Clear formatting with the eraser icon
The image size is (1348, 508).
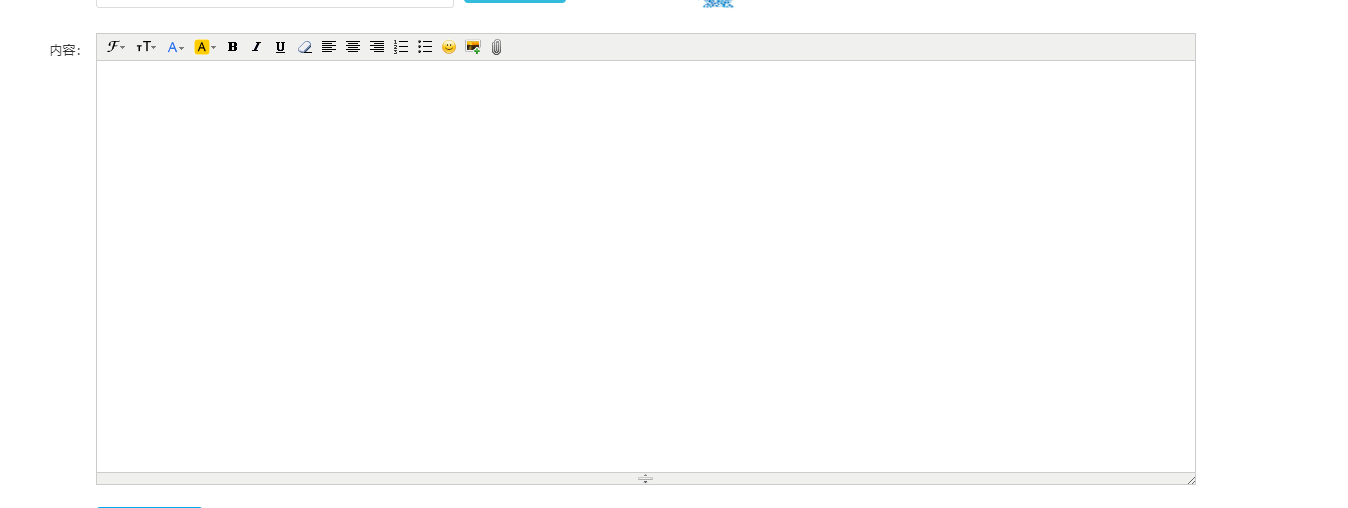(x=305, y=47)
